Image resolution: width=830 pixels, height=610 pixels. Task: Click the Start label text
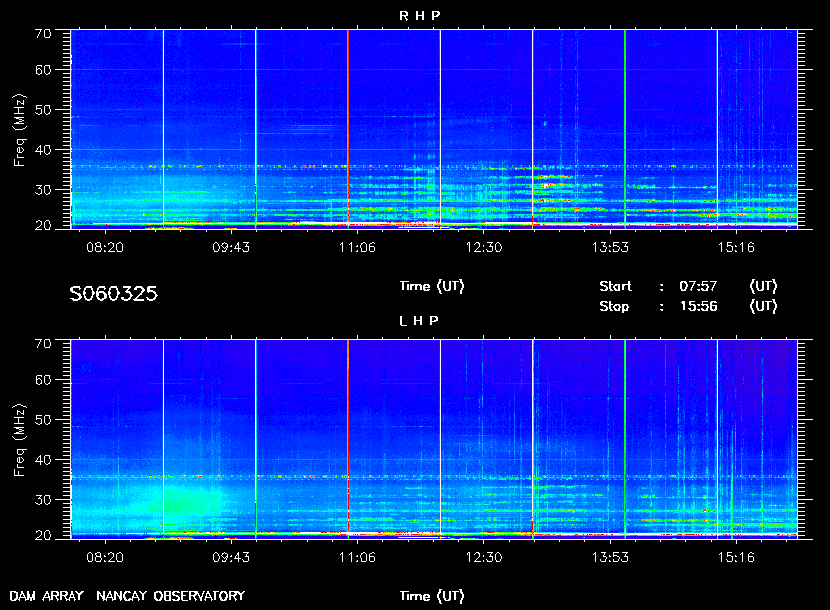coord(615,286)
